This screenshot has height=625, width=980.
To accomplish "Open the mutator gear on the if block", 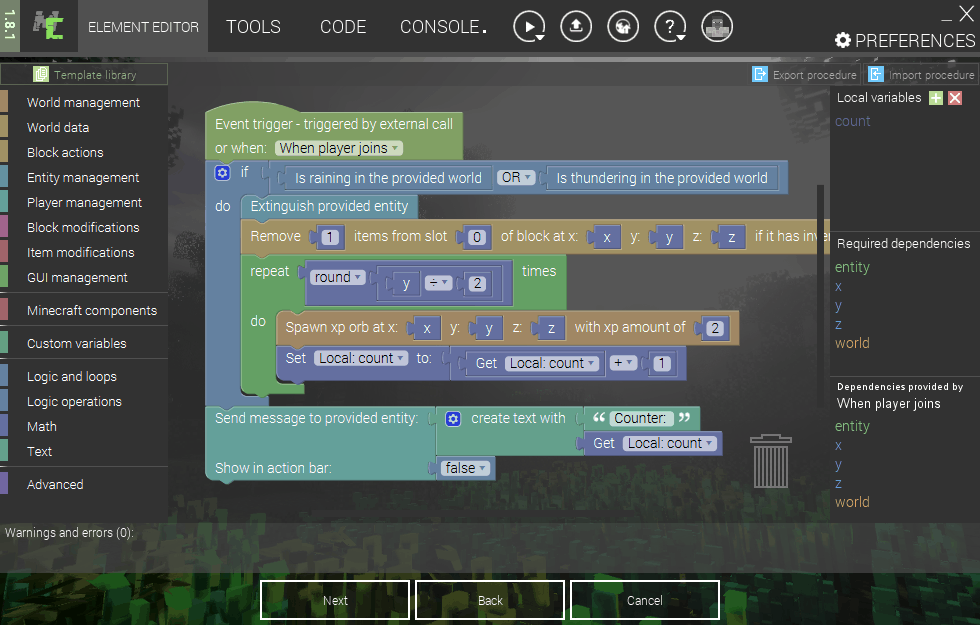I will [222, 172].
